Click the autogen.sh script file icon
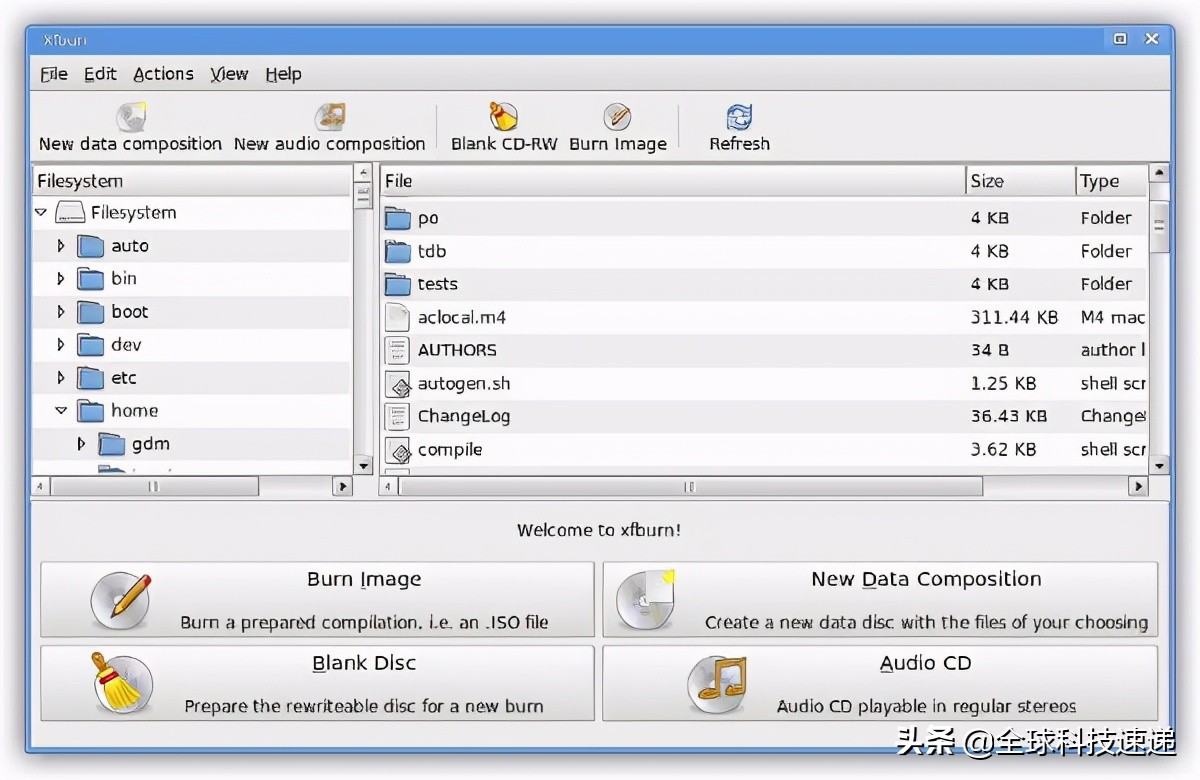Image resolution: width=1200 pixels, height=780 pixels. pyautogui.click(x=398, y=383)
